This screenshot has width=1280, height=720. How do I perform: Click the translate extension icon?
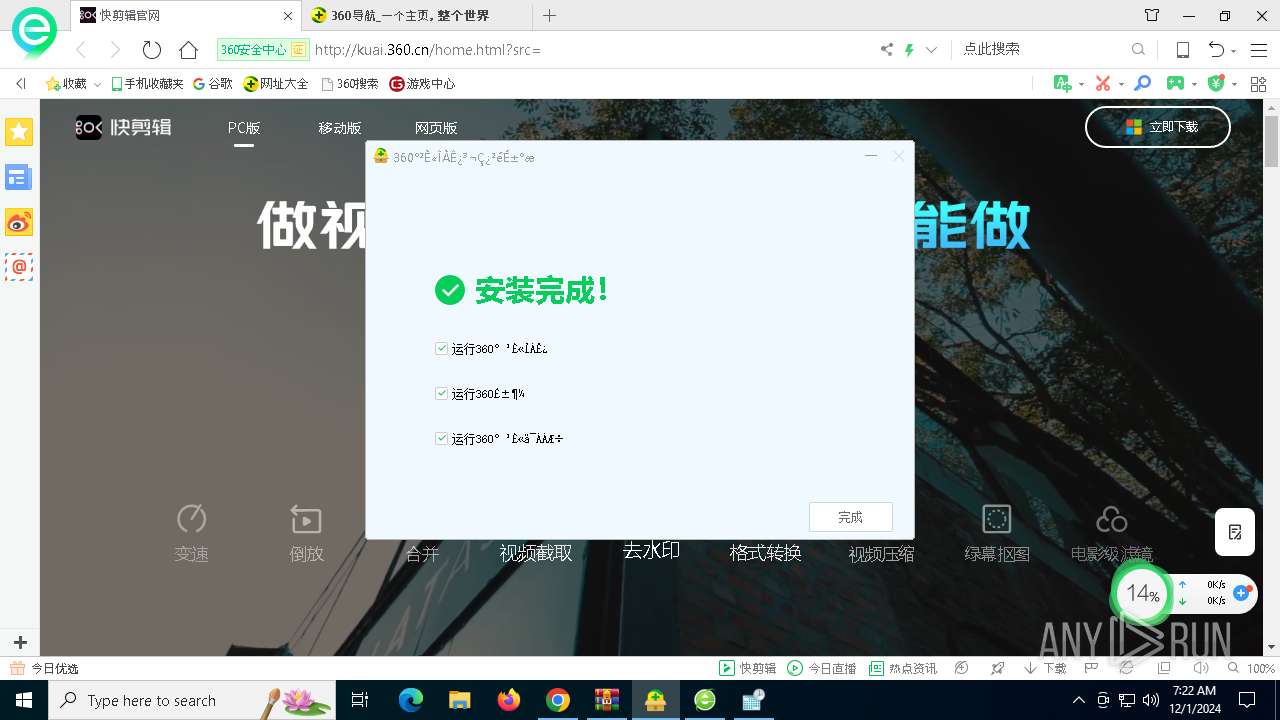coord(1063,84)
